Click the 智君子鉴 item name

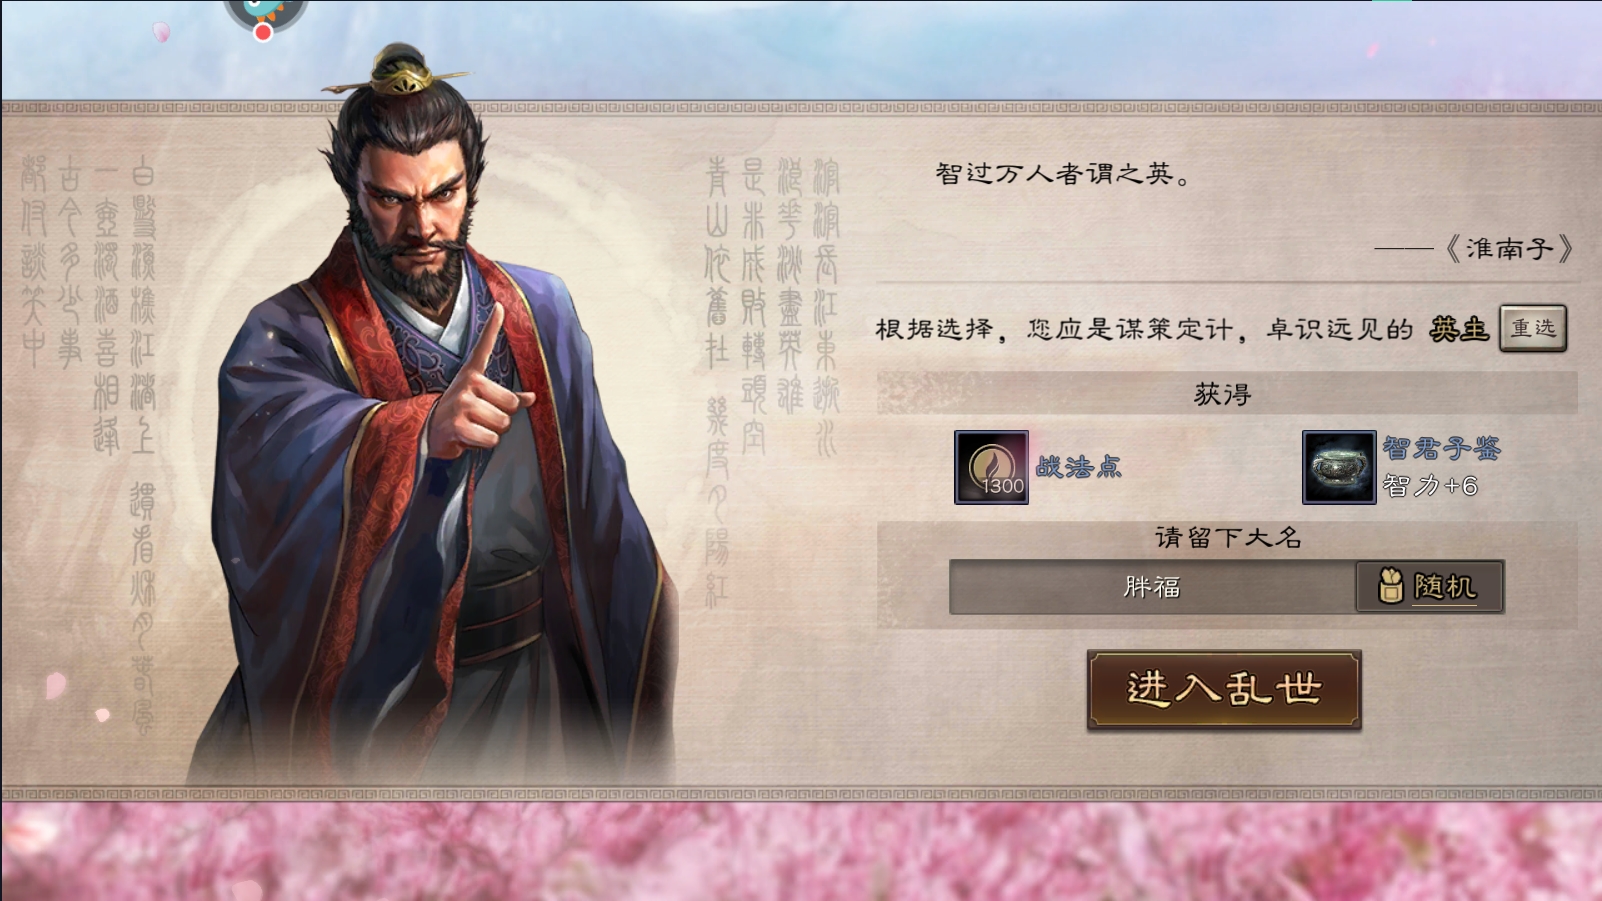1441,448
